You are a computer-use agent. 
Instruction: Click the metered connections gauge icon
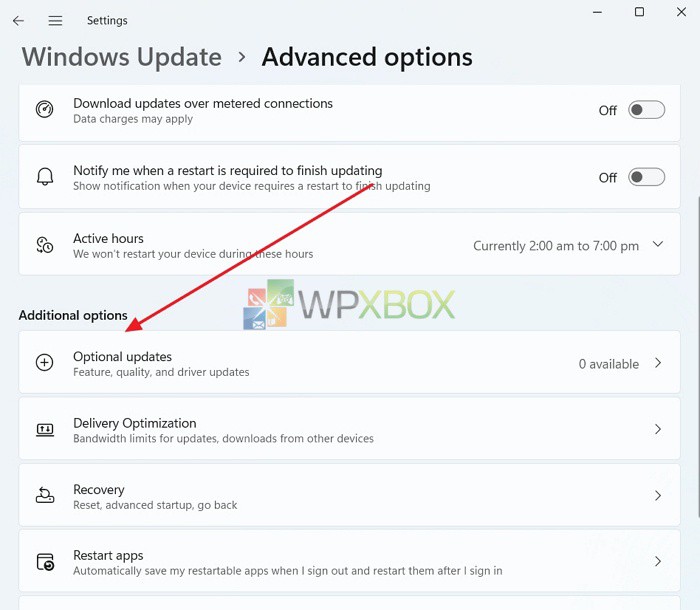point(45,109)
